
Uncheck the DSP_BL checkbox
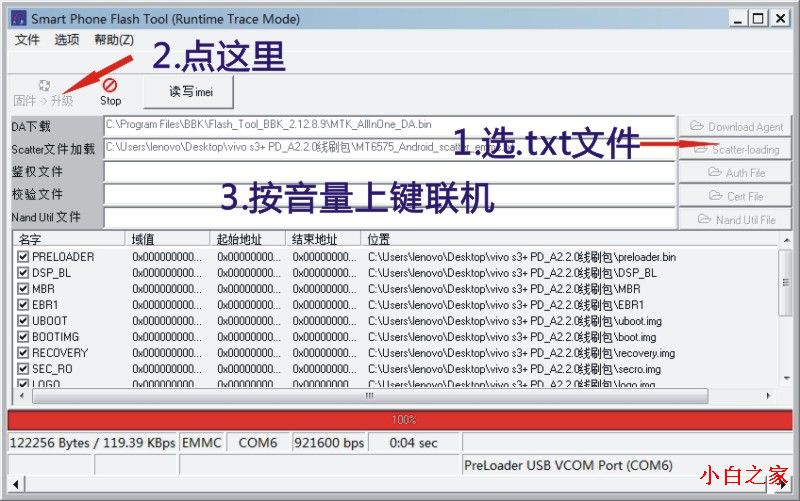(23, 273)
